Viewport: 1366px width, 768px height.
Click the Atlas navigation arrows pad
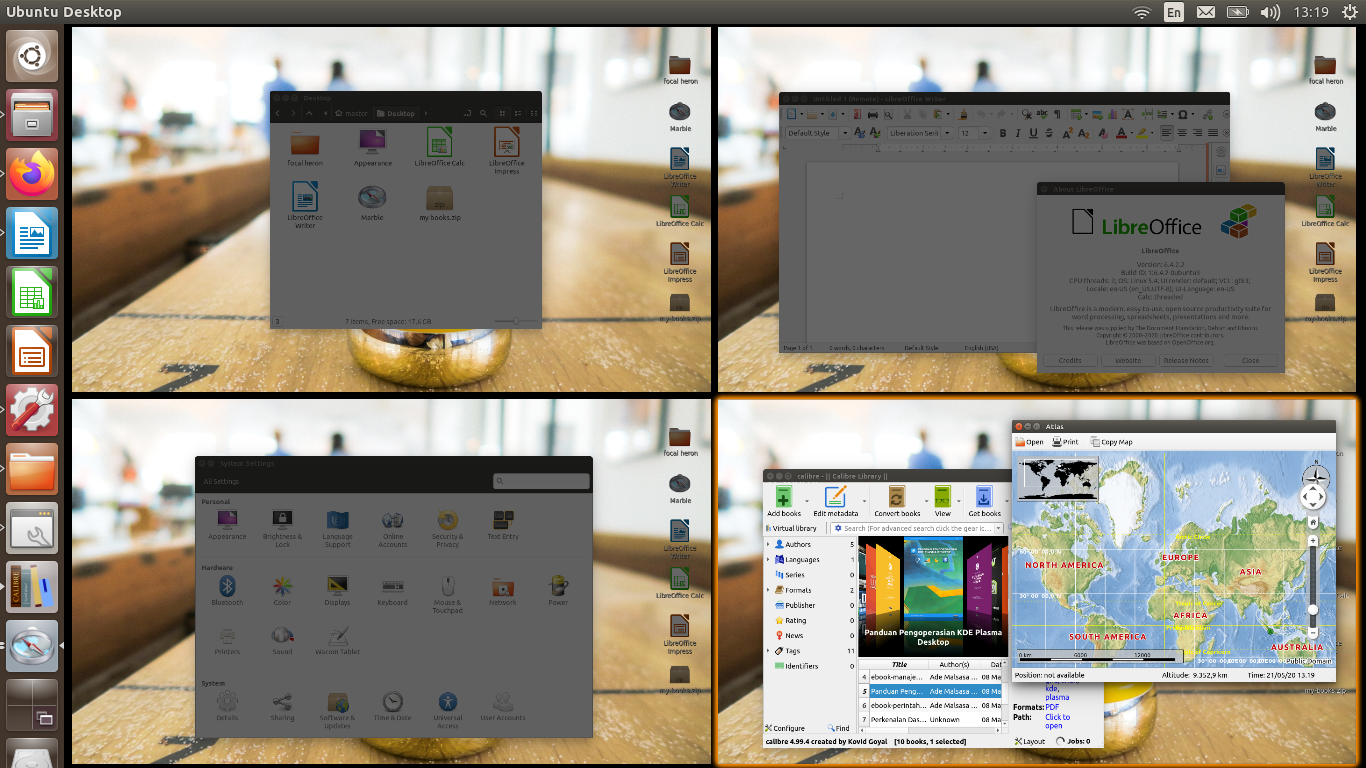pyautogui.click(x=1313, y=496)
